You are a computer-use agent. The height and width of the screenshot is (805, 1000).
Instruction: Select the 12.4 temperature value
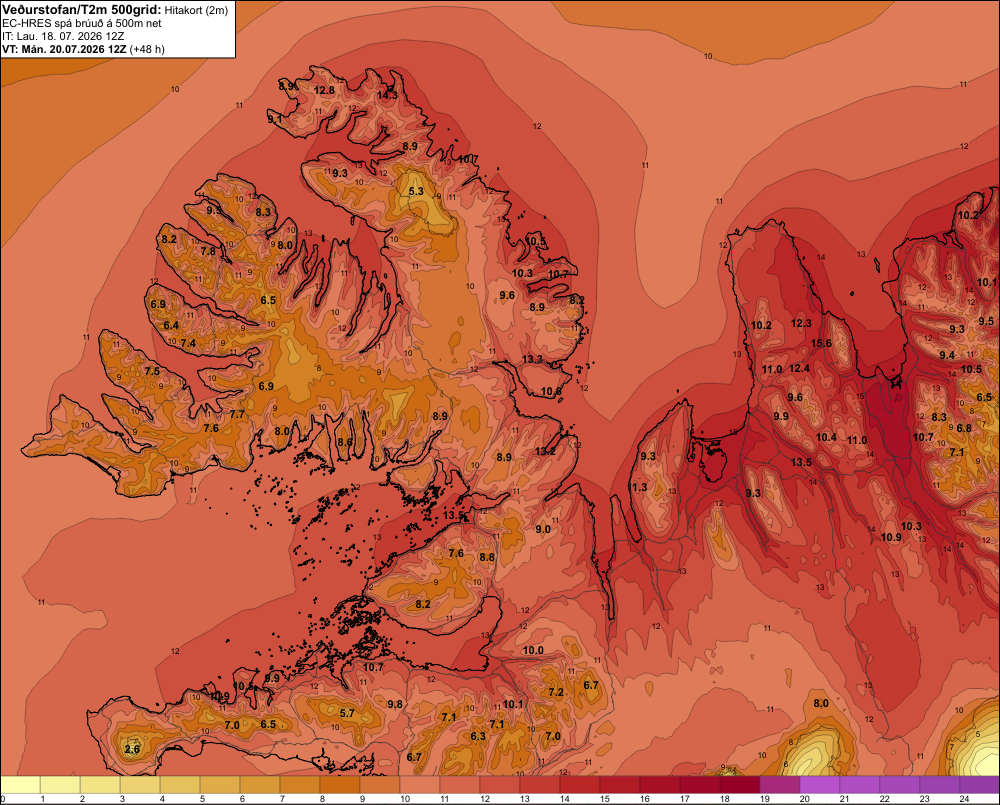click(x=799, y=368)
